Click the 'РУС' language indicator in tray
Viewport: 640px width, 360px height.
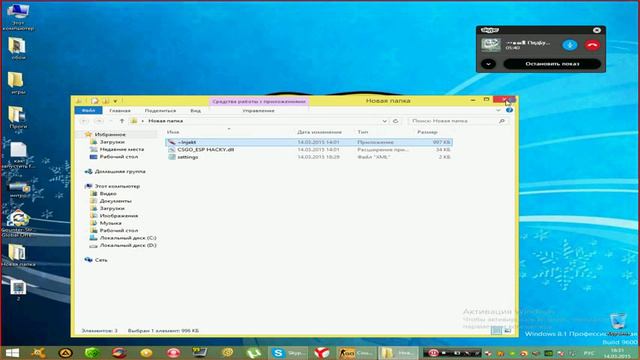(589, 353)
